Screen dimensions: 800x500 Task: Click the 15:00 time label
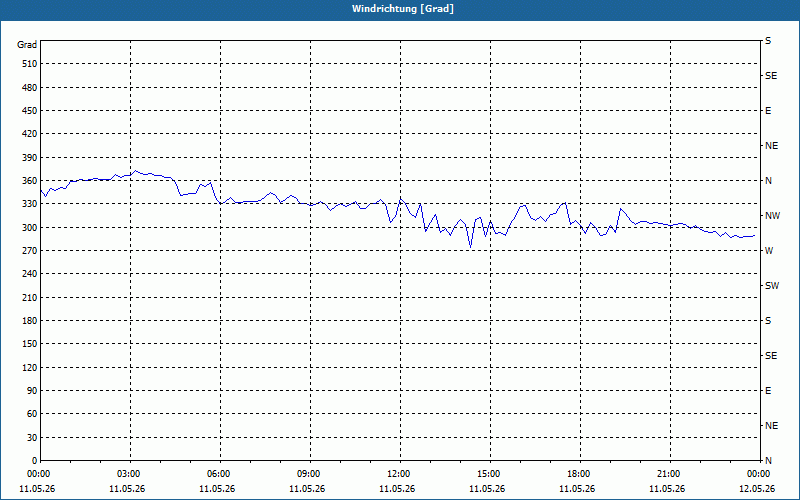point(491,474)
